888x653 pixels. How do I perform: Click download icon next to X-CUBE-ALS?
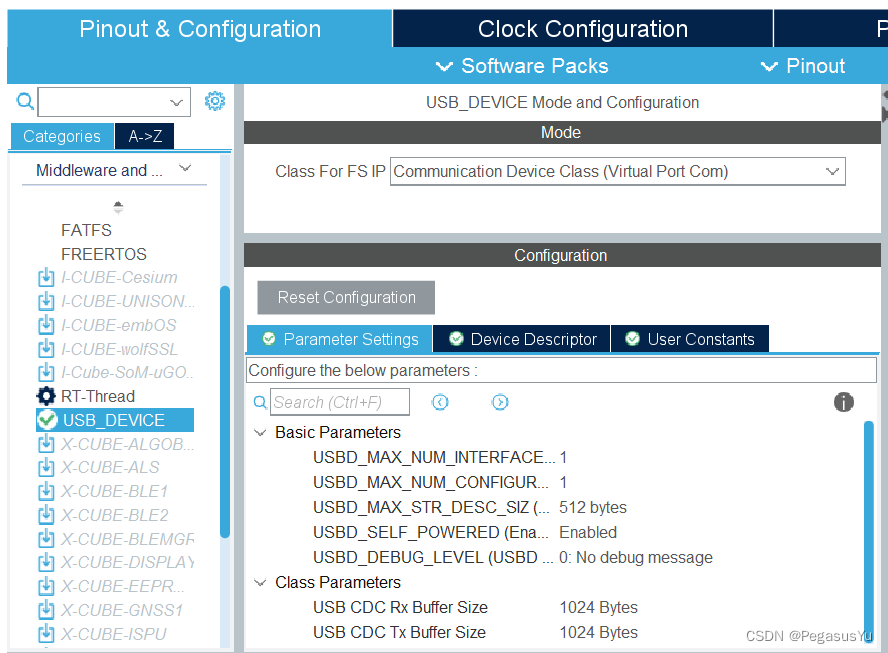tap(46, 468)
